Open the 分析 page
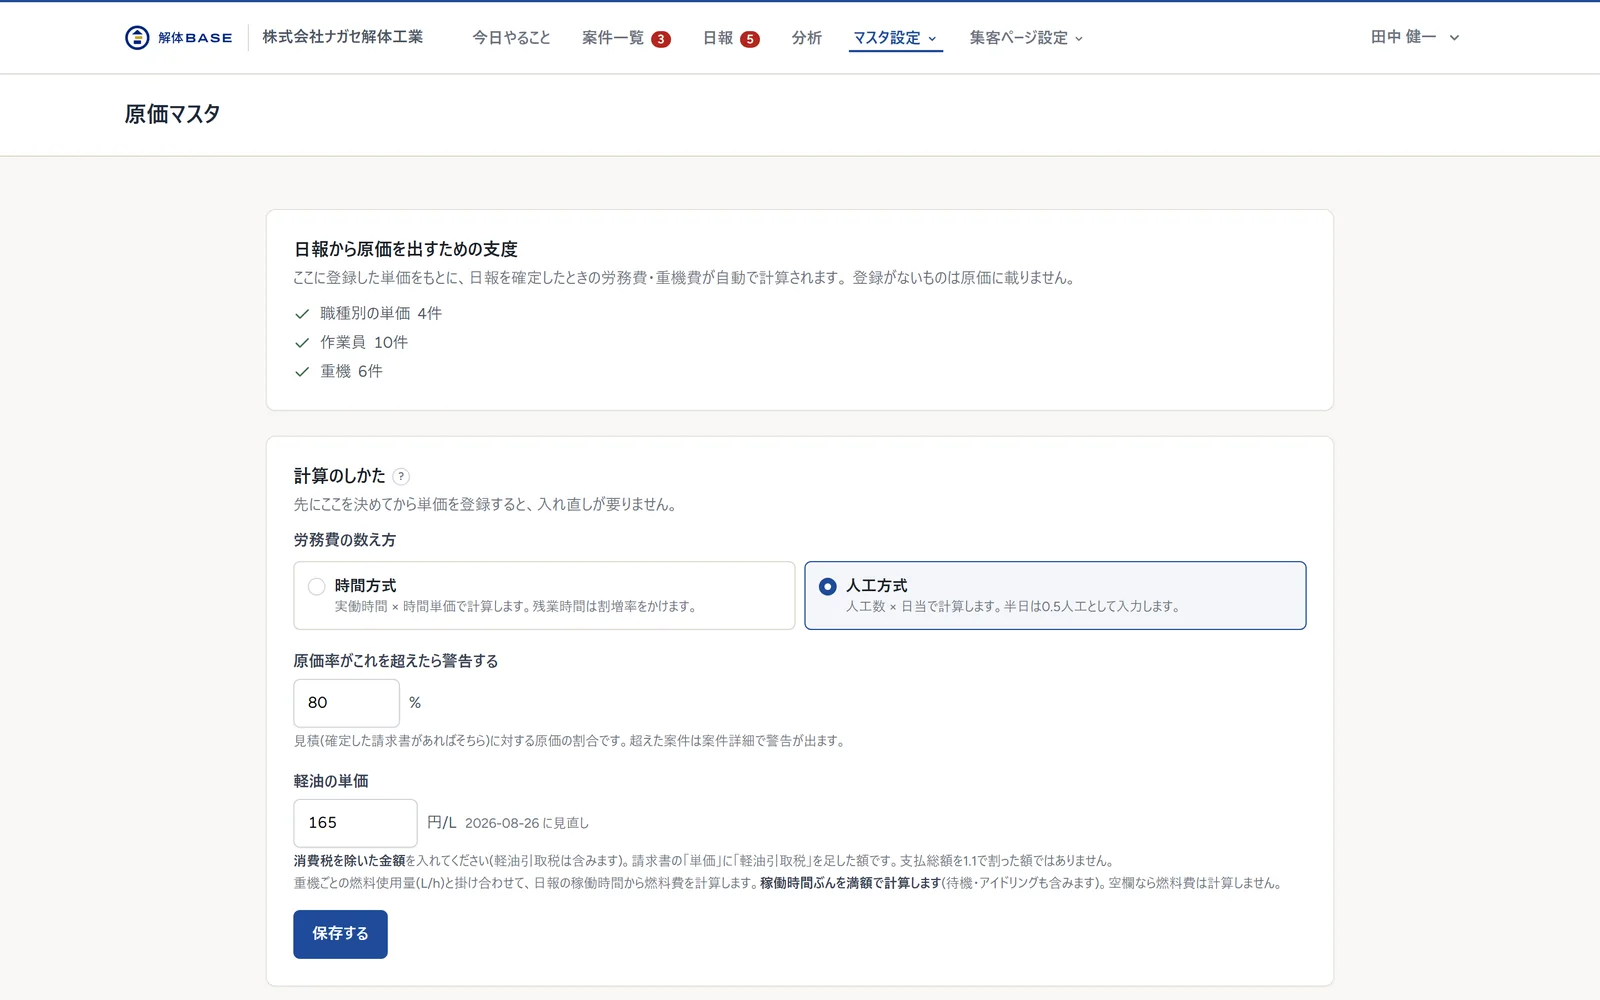Image resolution: width=1600 pixels, height=1000 pixels. (807, 38)
